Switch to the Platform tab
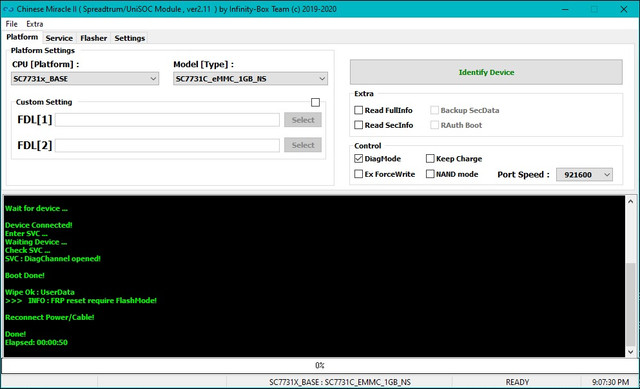The image size is (640, 389). (x=22, y=37)
